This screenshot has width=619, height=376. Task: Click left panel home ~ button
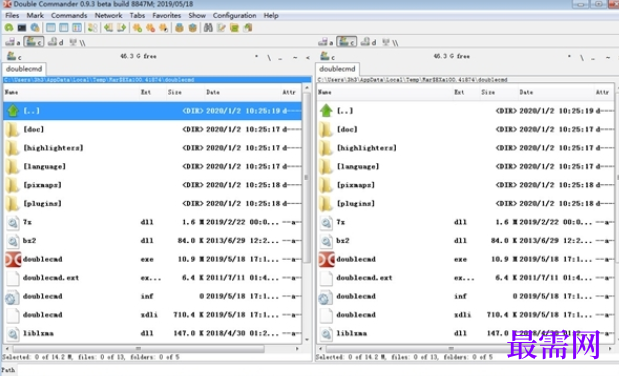[295, 57]
